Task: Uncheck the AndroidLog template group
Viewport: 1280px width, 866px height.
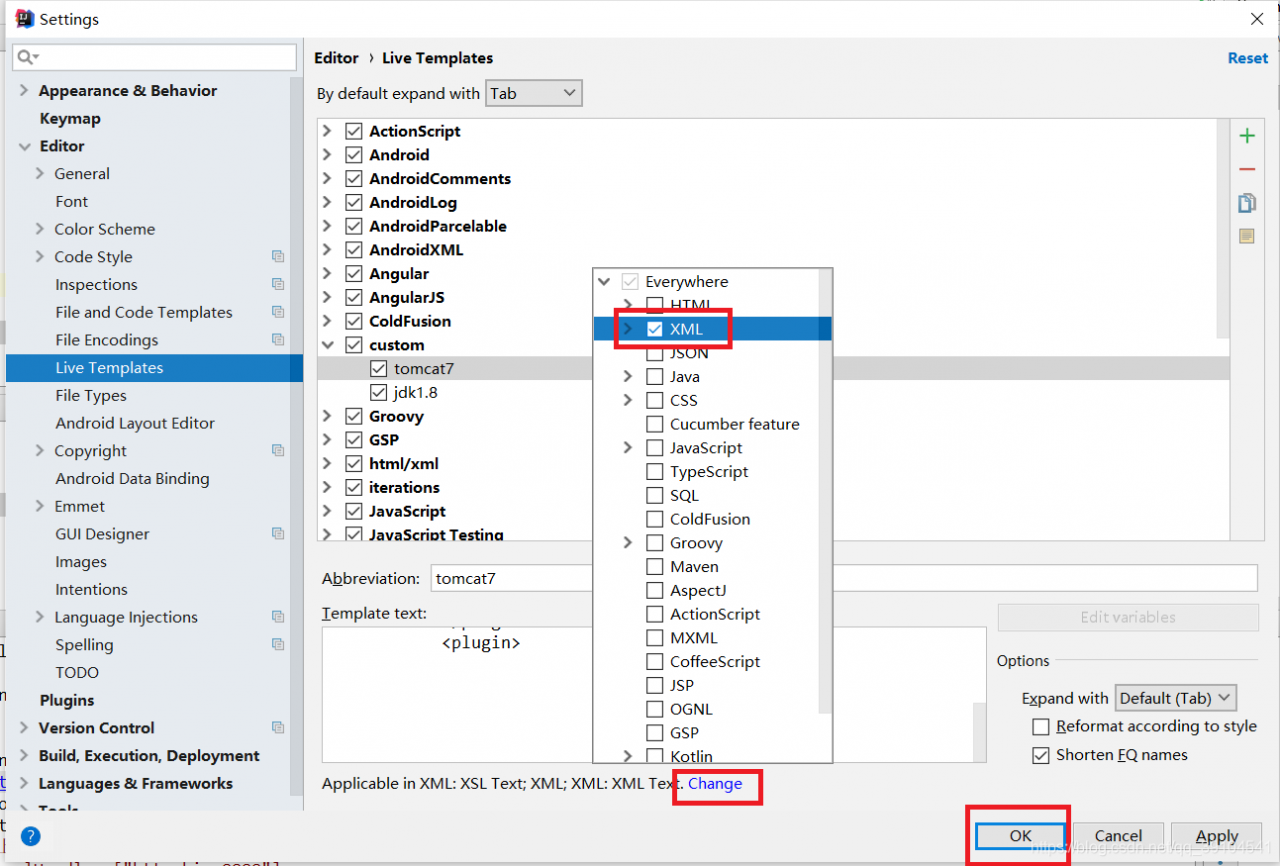Action: [354, 203]
